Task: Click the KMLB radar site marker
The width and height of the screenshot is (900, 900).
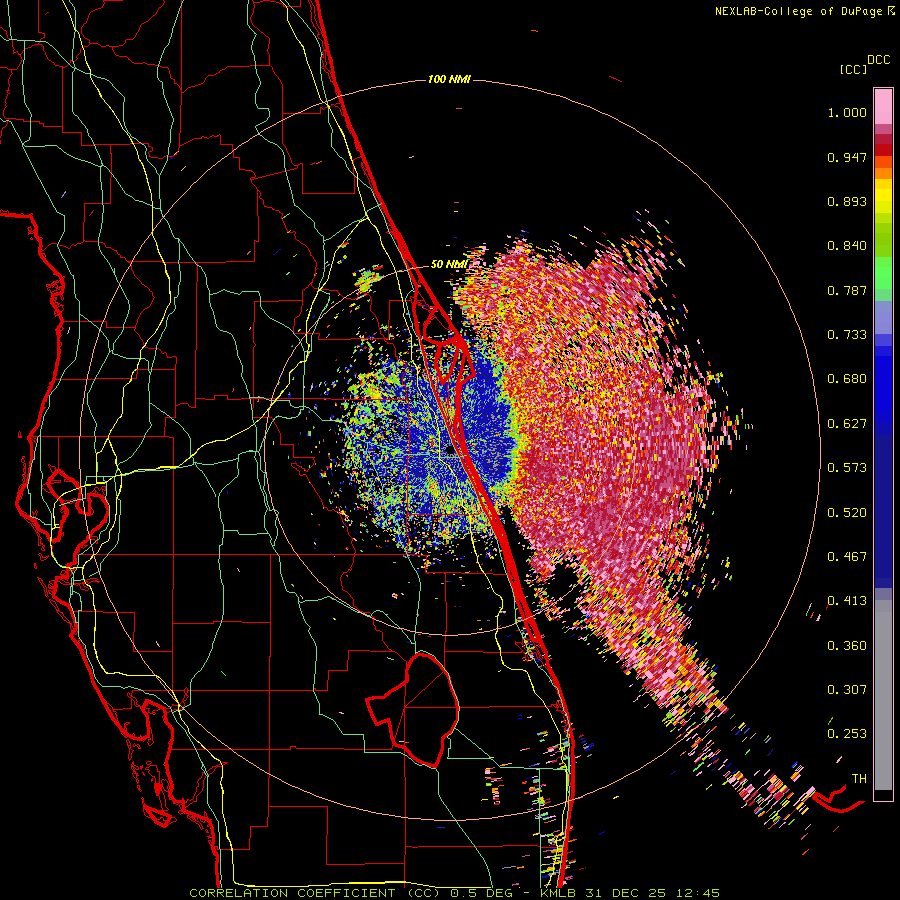Action: (x=449, y=451)
